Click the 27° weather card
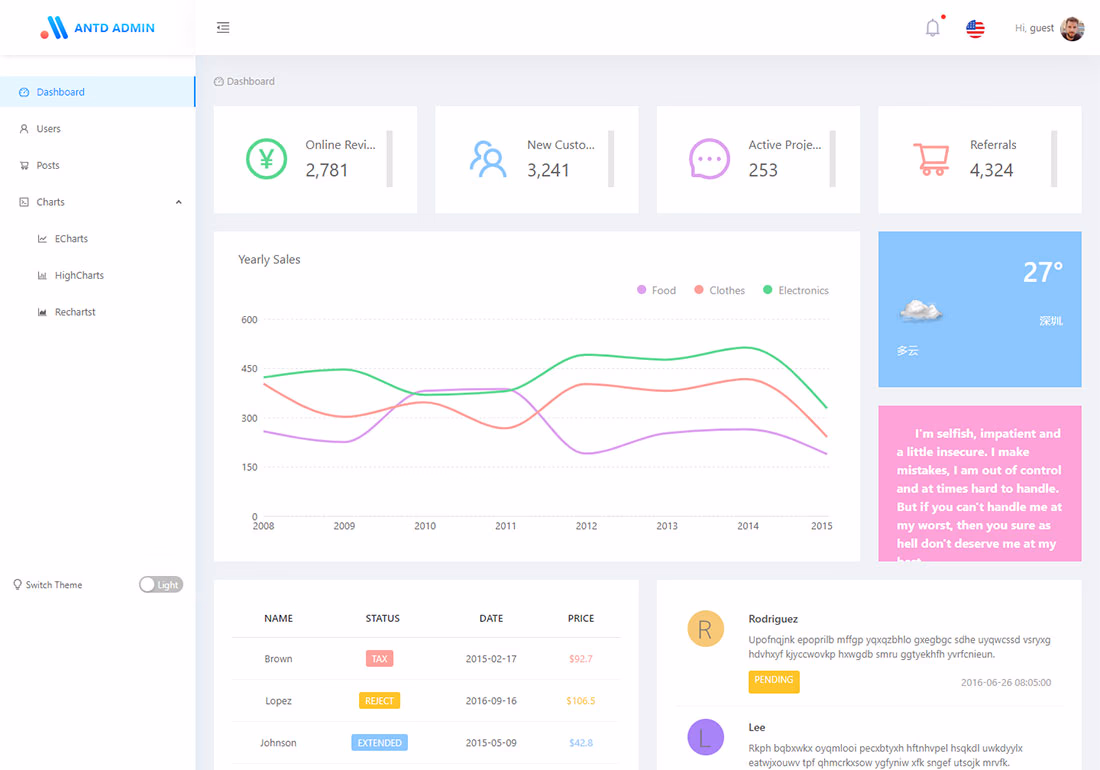The height and width of the screenshot is (770, 1100). point(980,309)
